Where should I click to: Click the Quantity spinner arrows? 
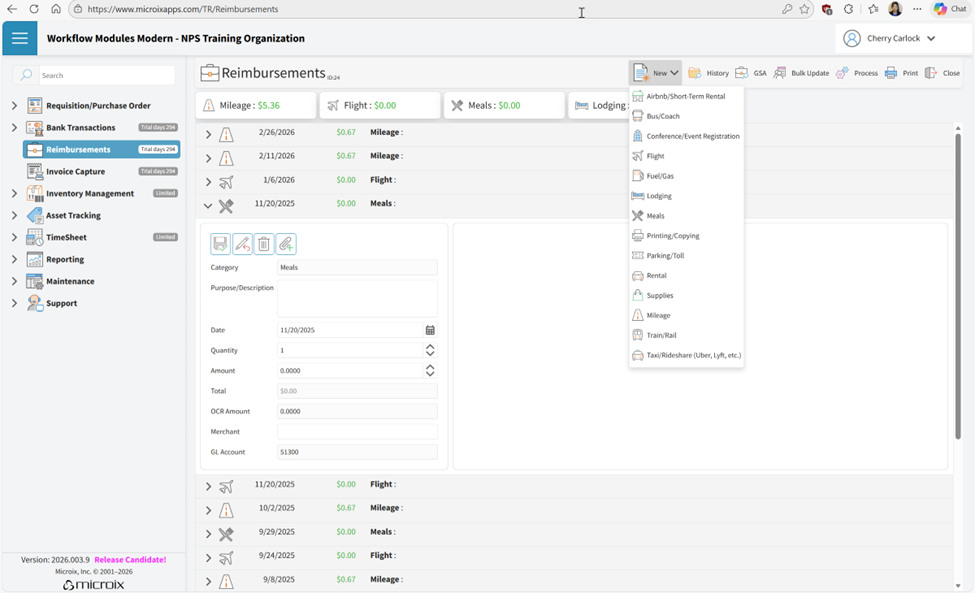[430, 350]
